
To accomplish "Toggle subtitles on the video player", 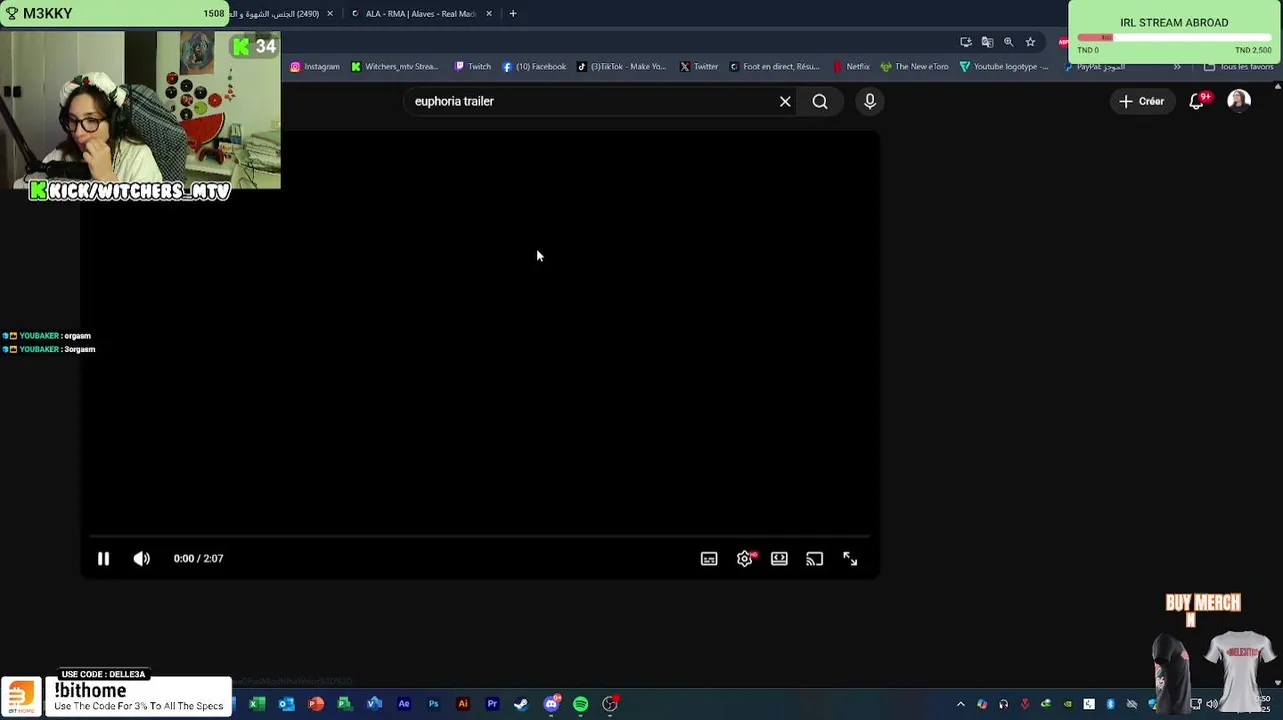I will pyautogui.click(x=709, y=559).
